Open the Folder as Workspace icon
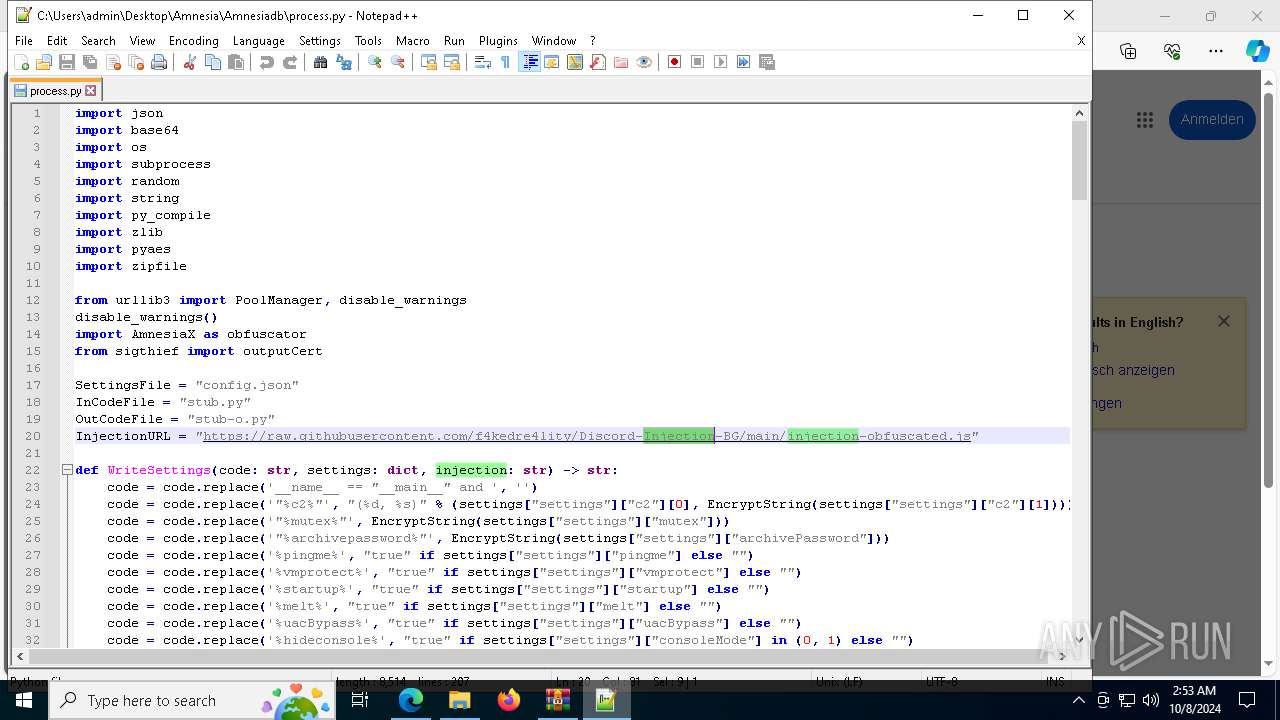 tap(621, 62)
